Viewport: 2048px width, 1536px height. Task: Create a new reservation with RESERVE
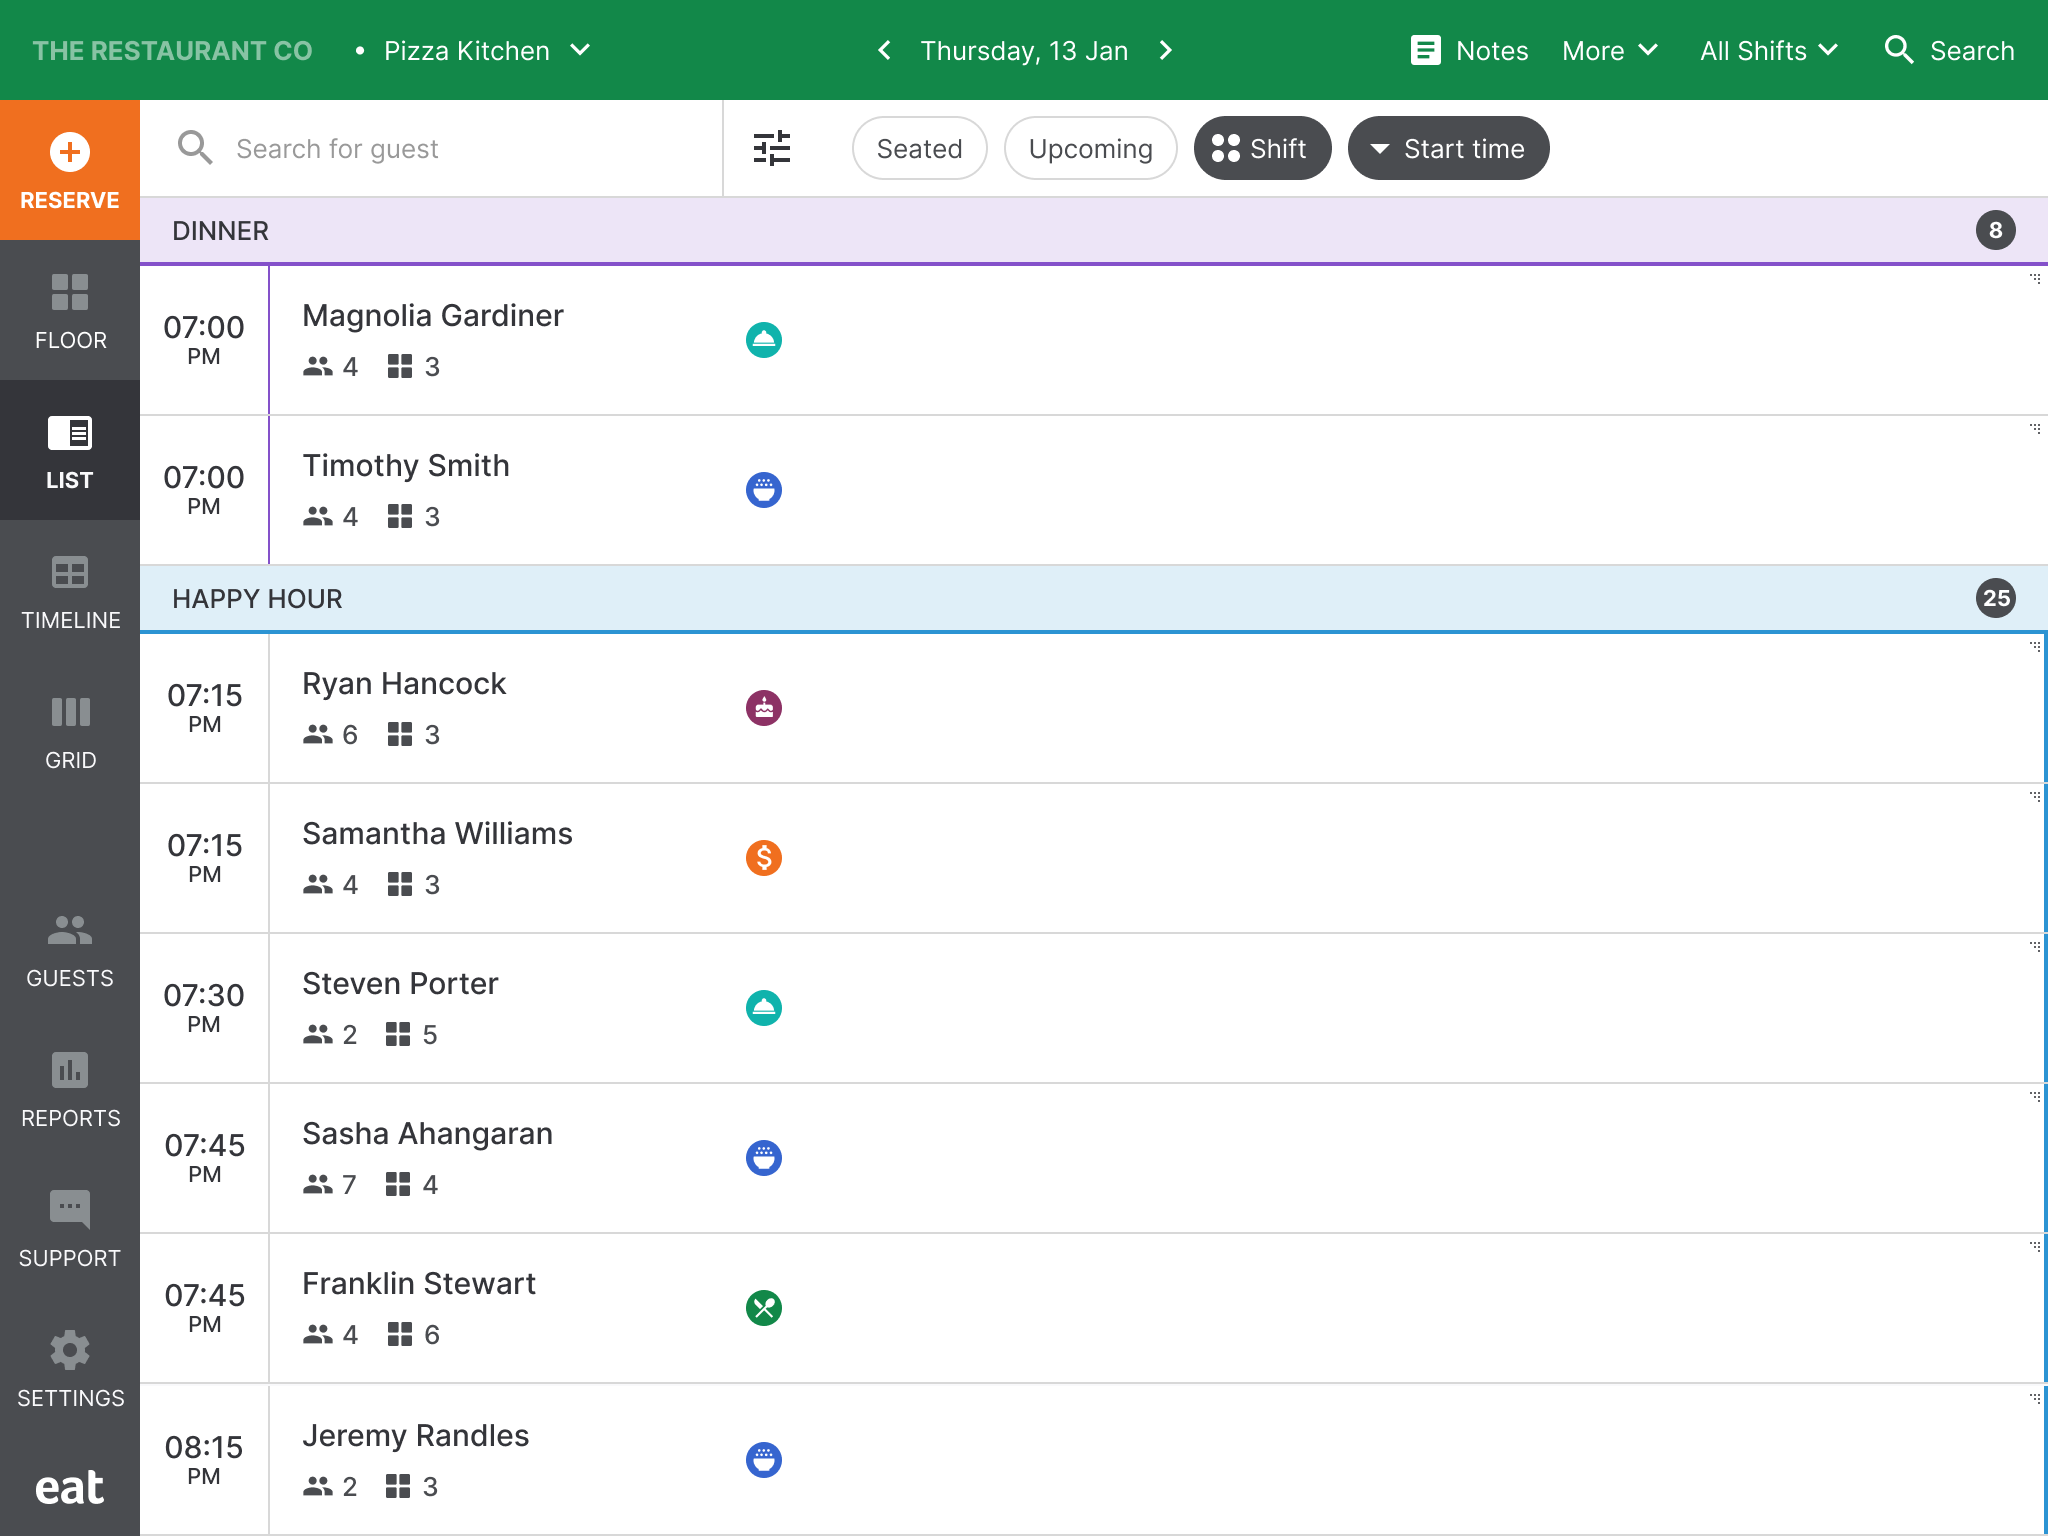coord(69,170)
